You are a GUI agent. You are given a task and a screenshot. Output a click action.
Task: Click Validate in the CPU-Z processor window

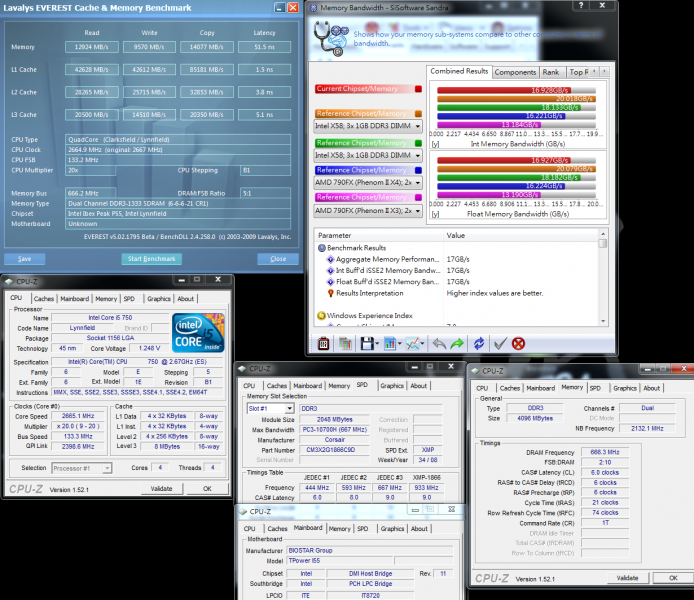coord(159,489)
